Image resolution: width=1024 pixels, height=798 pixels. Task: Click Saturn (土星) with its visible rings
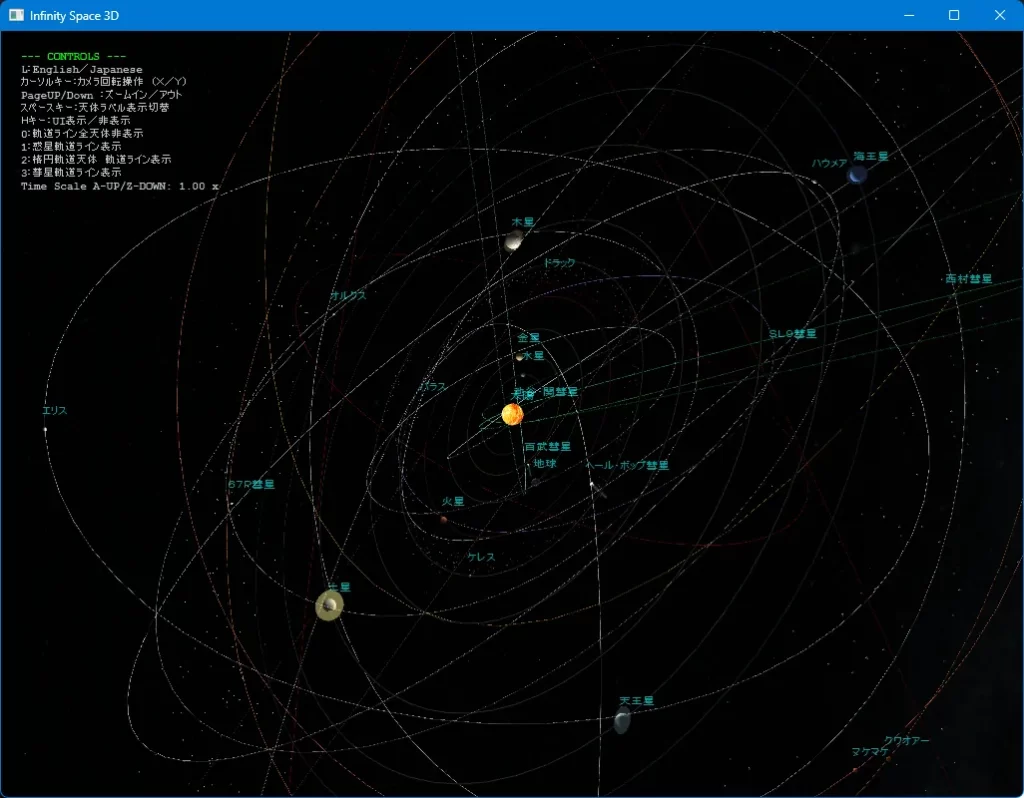329,604
